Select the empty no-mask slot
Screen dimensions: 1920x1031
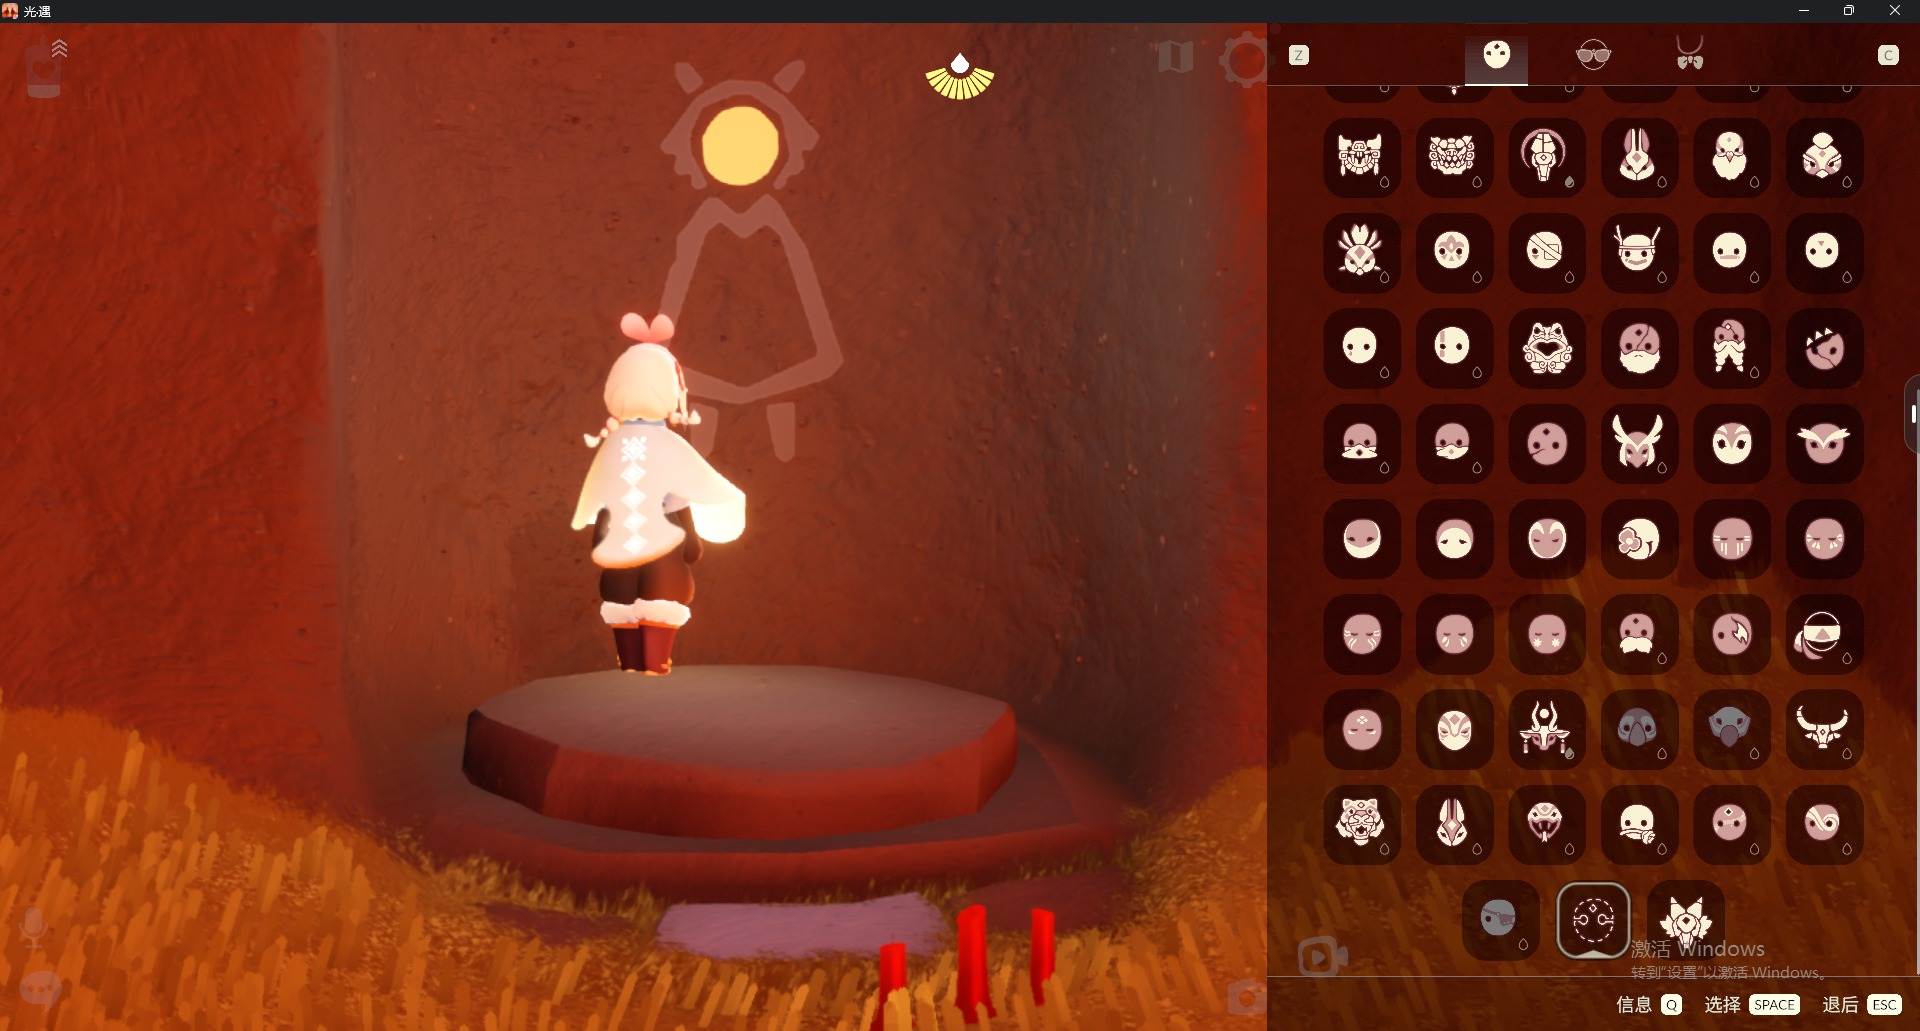click(x=1593, y=919)
